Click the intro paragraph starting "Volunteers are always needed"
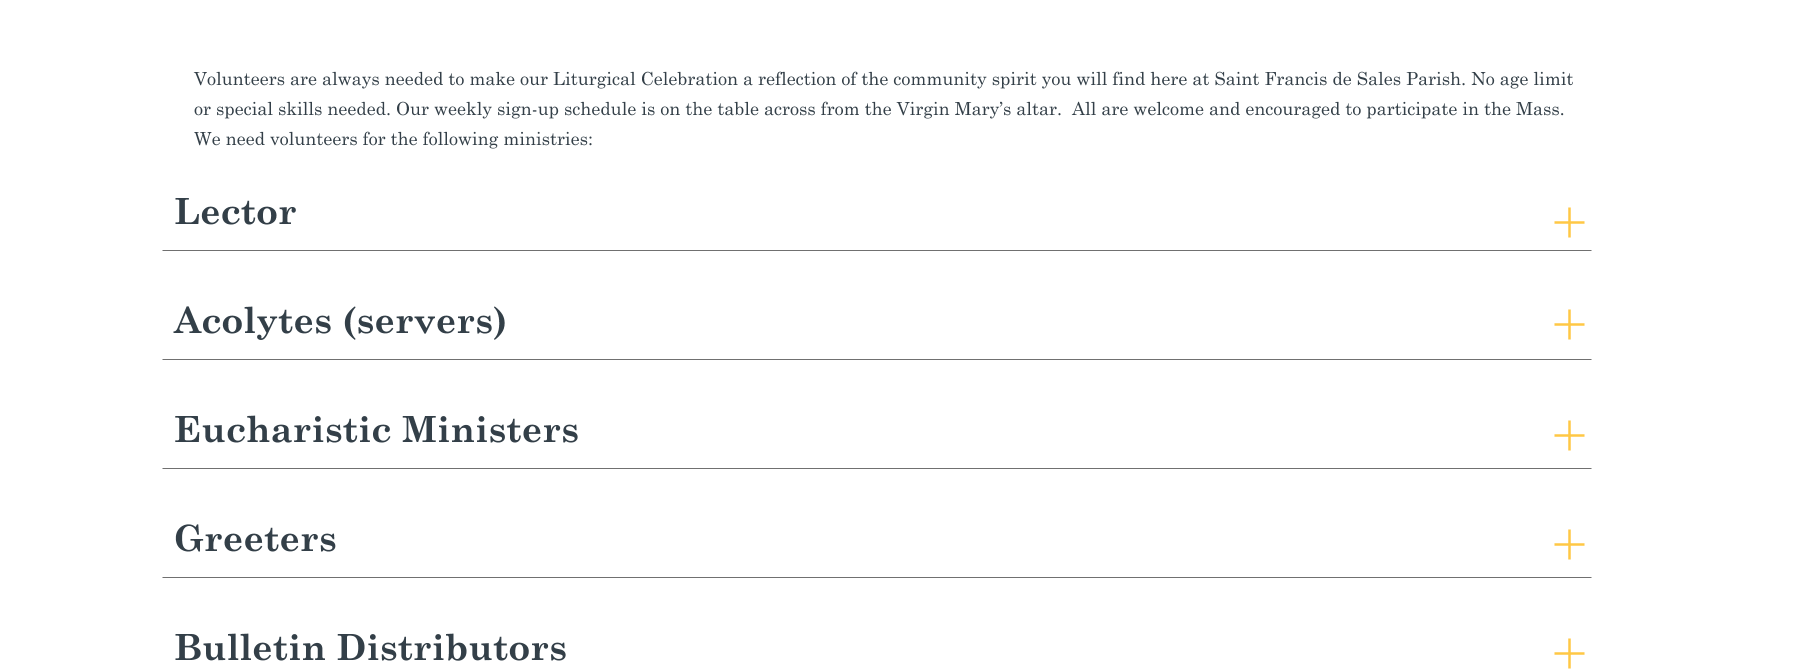This screenshot has height=670, width=1816. (880, 109)
